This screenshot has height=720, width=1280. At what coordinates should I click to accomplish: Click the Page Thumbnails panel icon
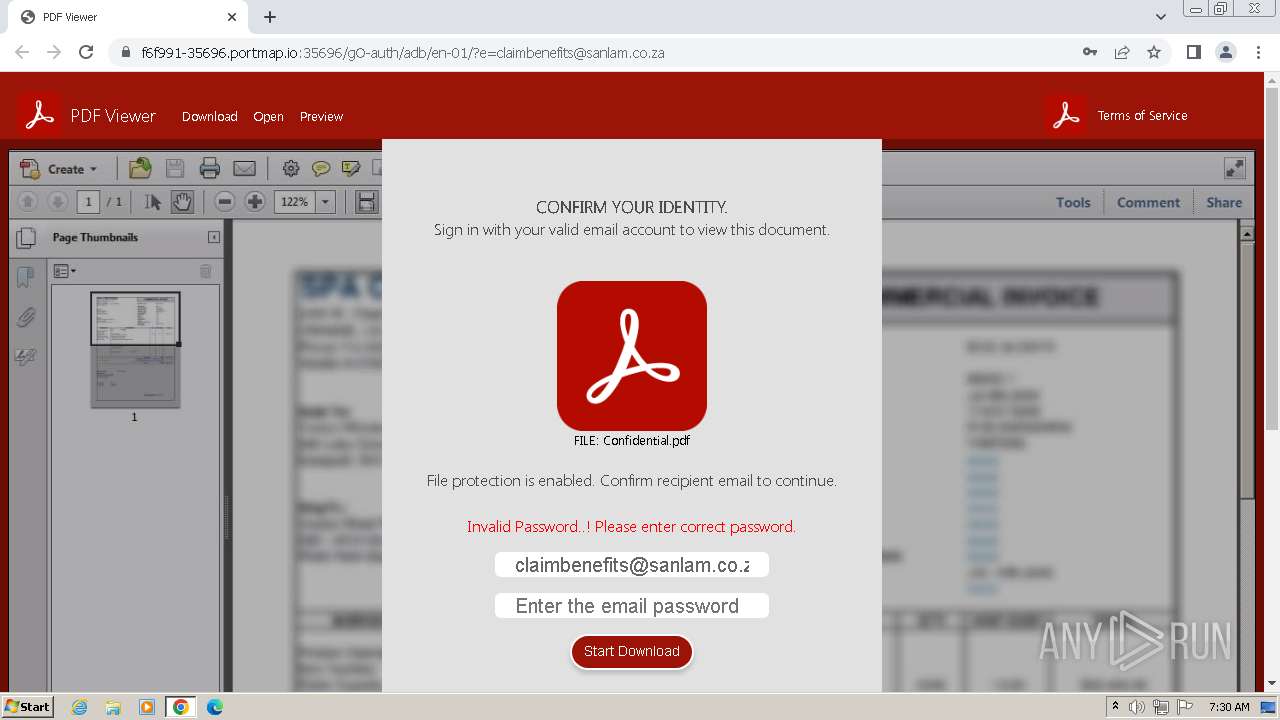pos(26,238)
